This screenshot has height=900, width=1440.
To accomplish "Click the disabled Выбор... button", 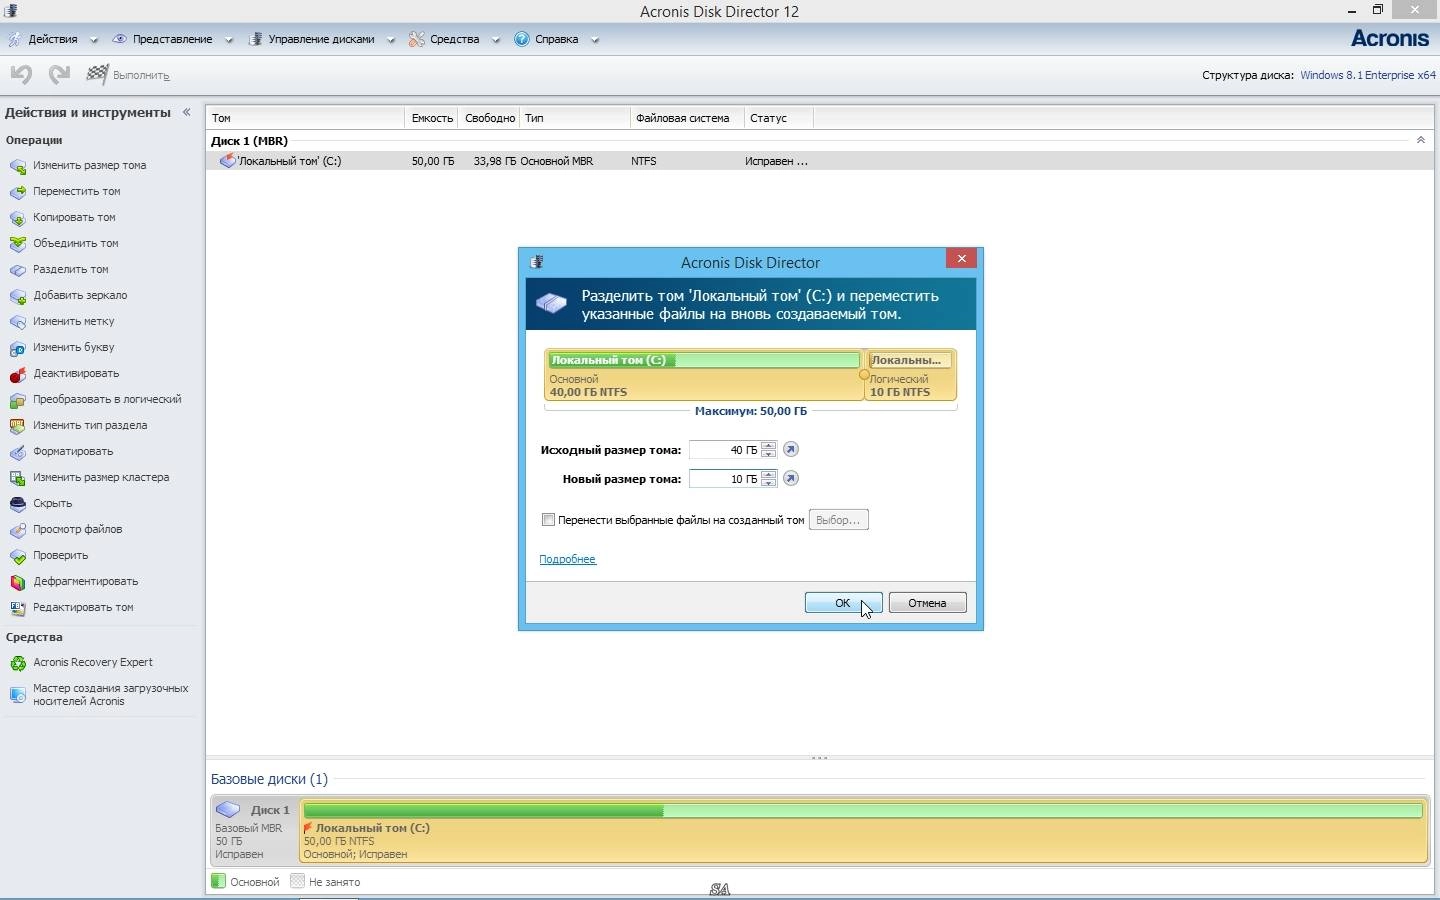I will click(x=838, y=520).
